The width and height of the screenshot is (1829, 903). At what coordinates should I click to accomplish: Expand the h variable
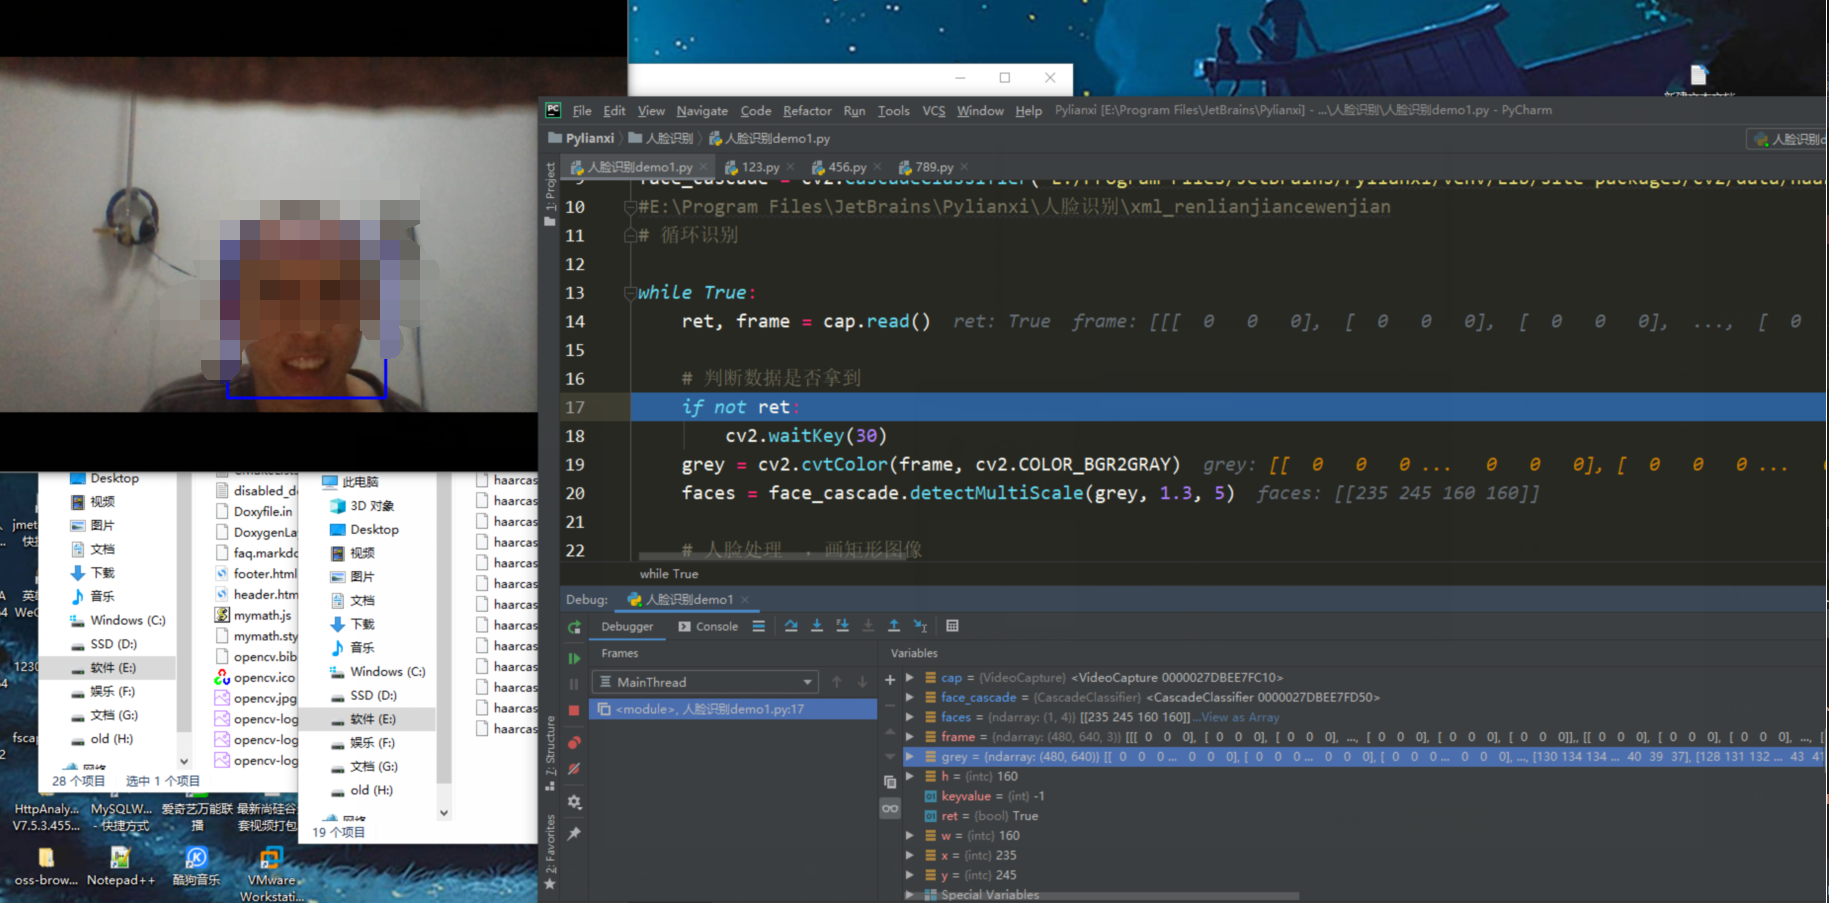[910, 776]
